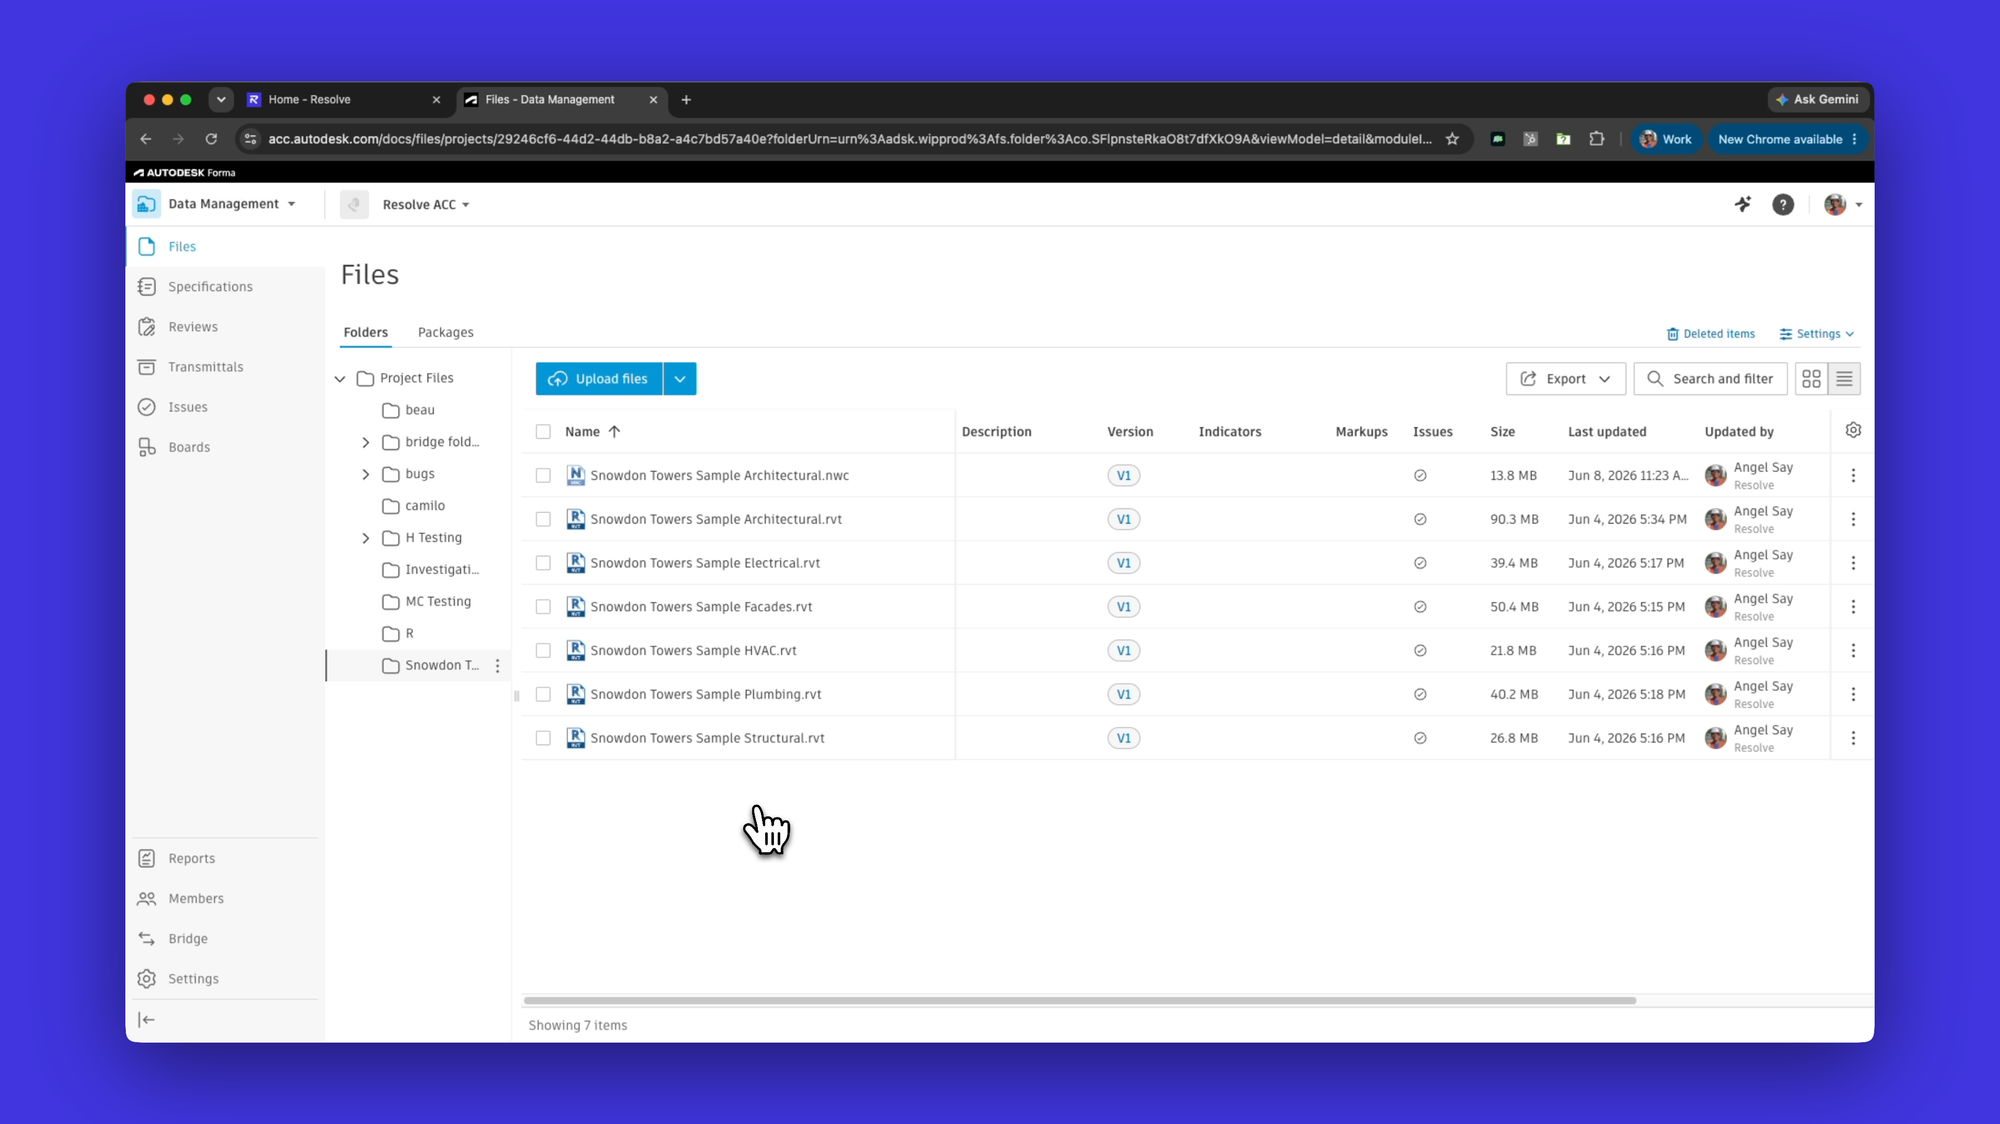Open the Settings dropdown near Deleted items

point(1817,334)
